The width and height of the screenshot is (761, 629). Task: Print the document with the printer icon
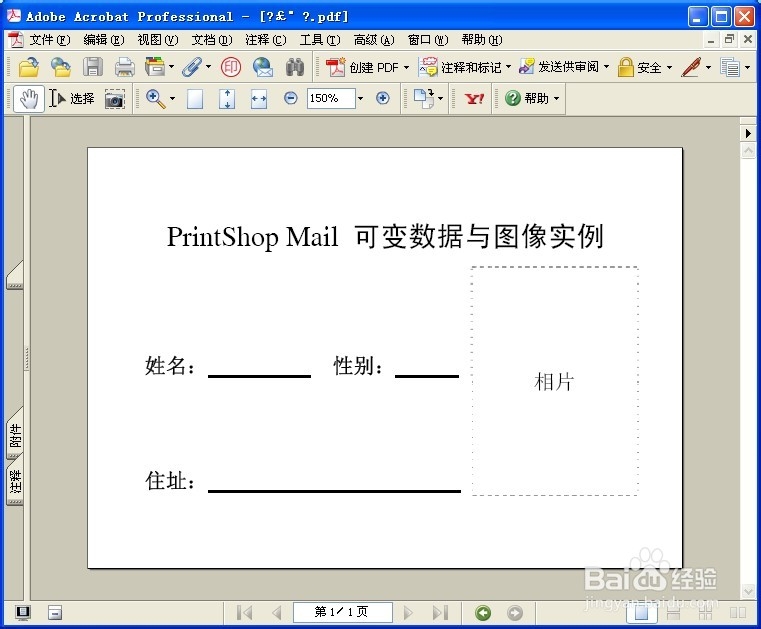pyautogui.click(x=125, y=67)
